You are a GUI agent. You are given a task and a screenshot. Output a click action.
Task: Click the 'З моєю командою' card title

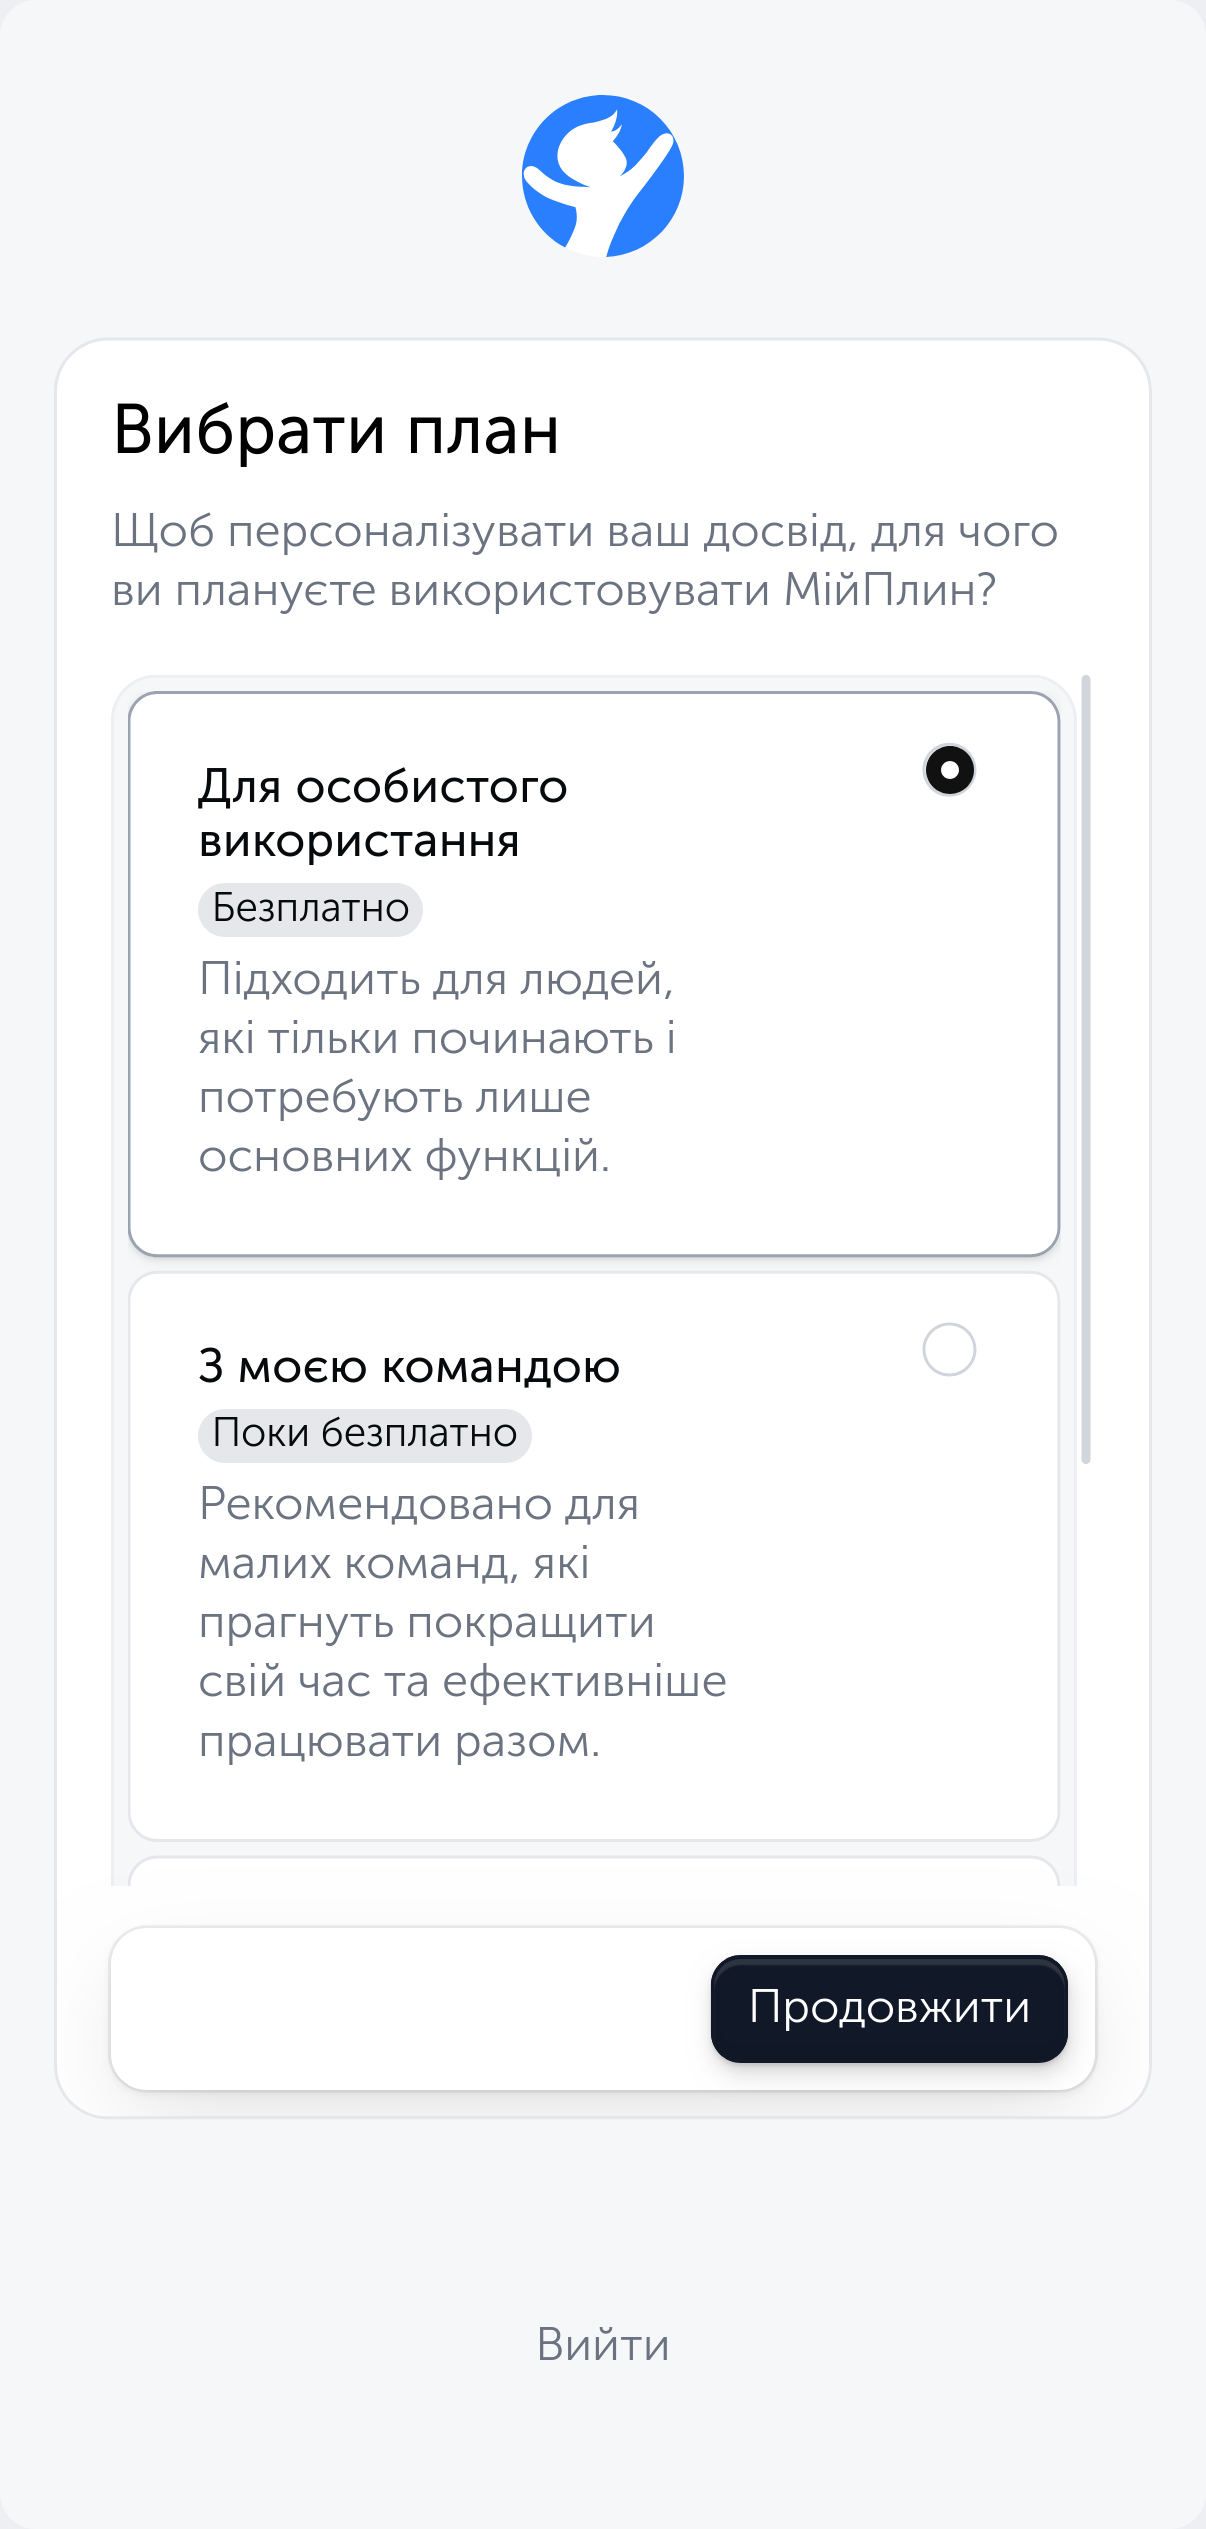coord(409,1366)
